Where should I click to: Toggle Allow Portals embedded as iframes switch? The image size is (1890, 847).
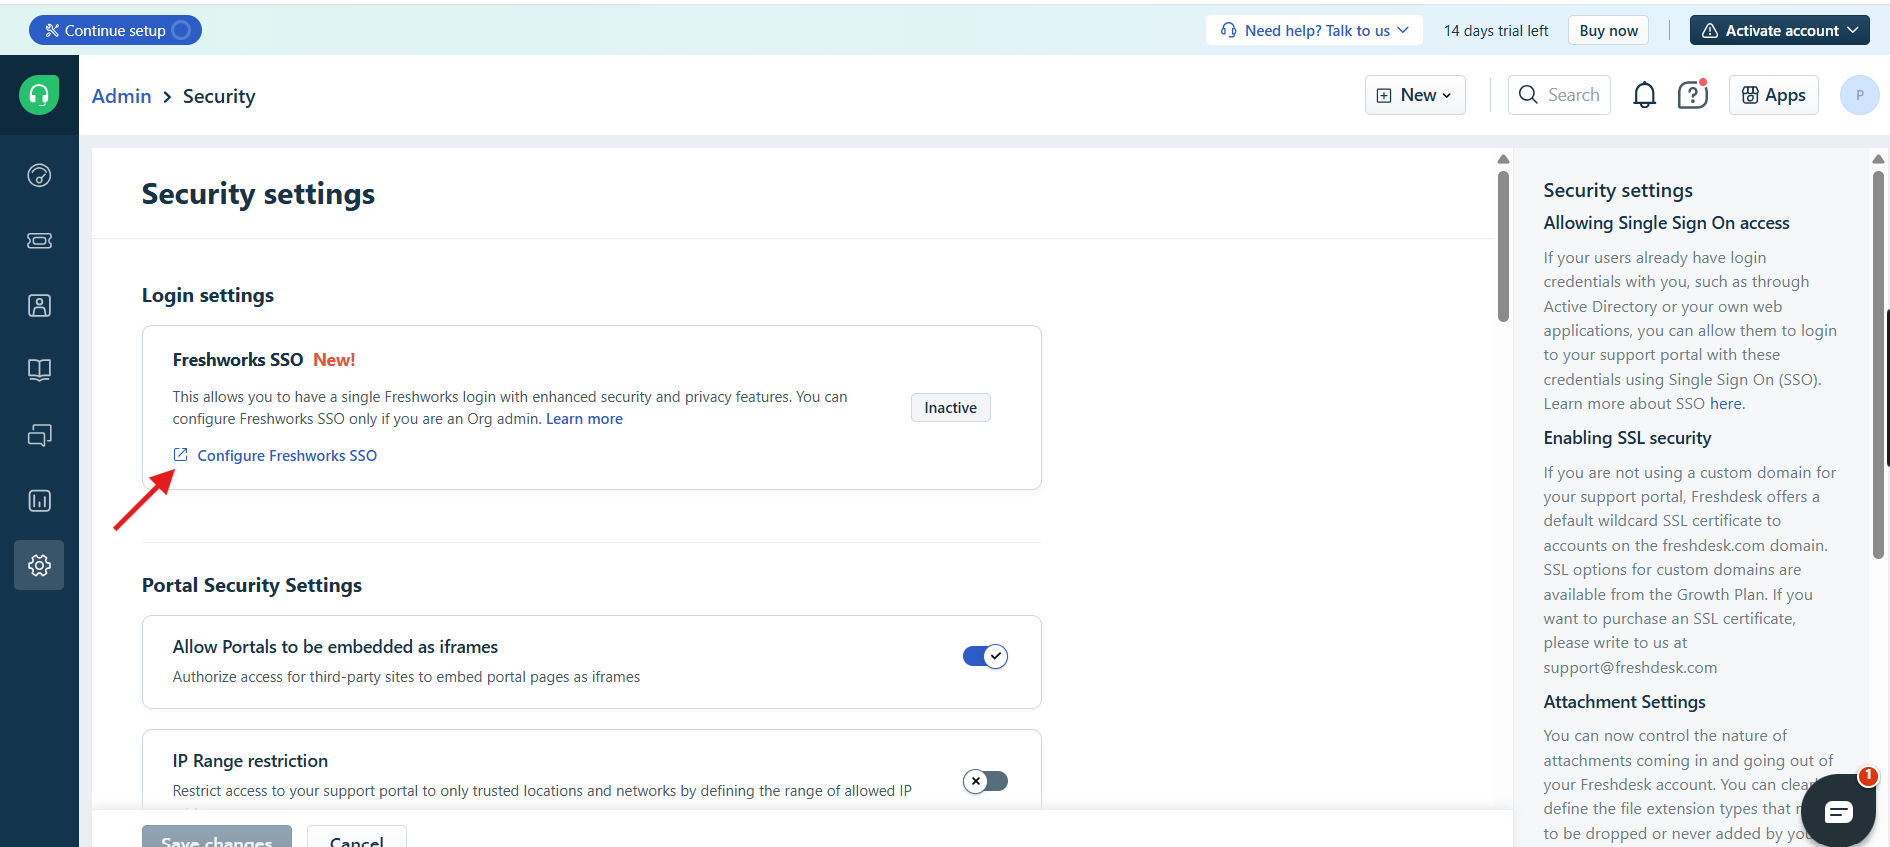[x=985, y=656]
